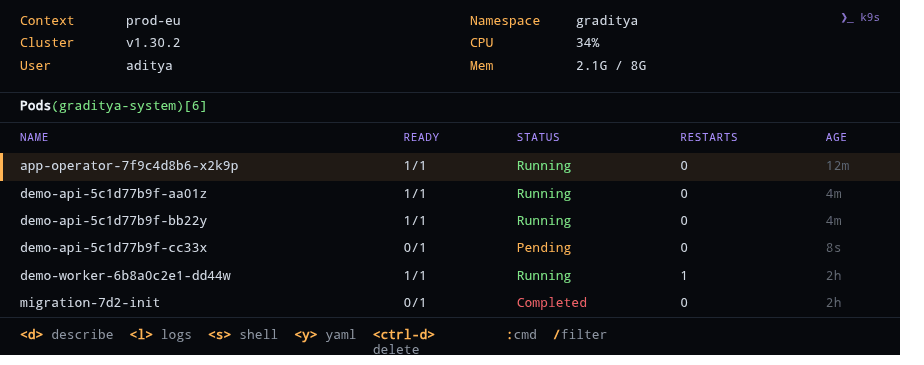Click the :cmd prompt hint
Viewport: 924px width, 365px height.
(522, 335)
